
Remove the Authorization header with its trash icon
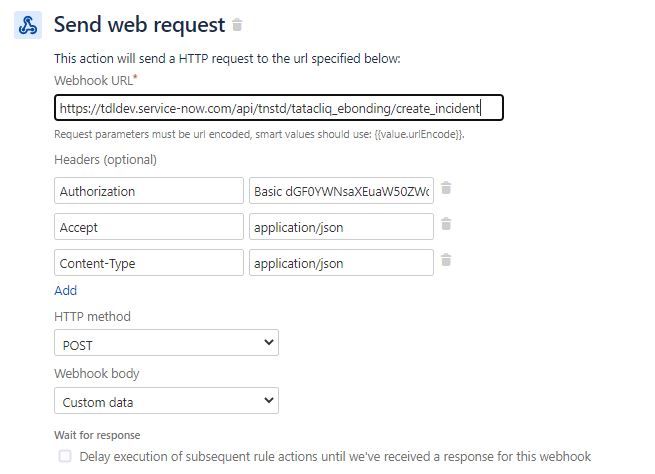446,188
